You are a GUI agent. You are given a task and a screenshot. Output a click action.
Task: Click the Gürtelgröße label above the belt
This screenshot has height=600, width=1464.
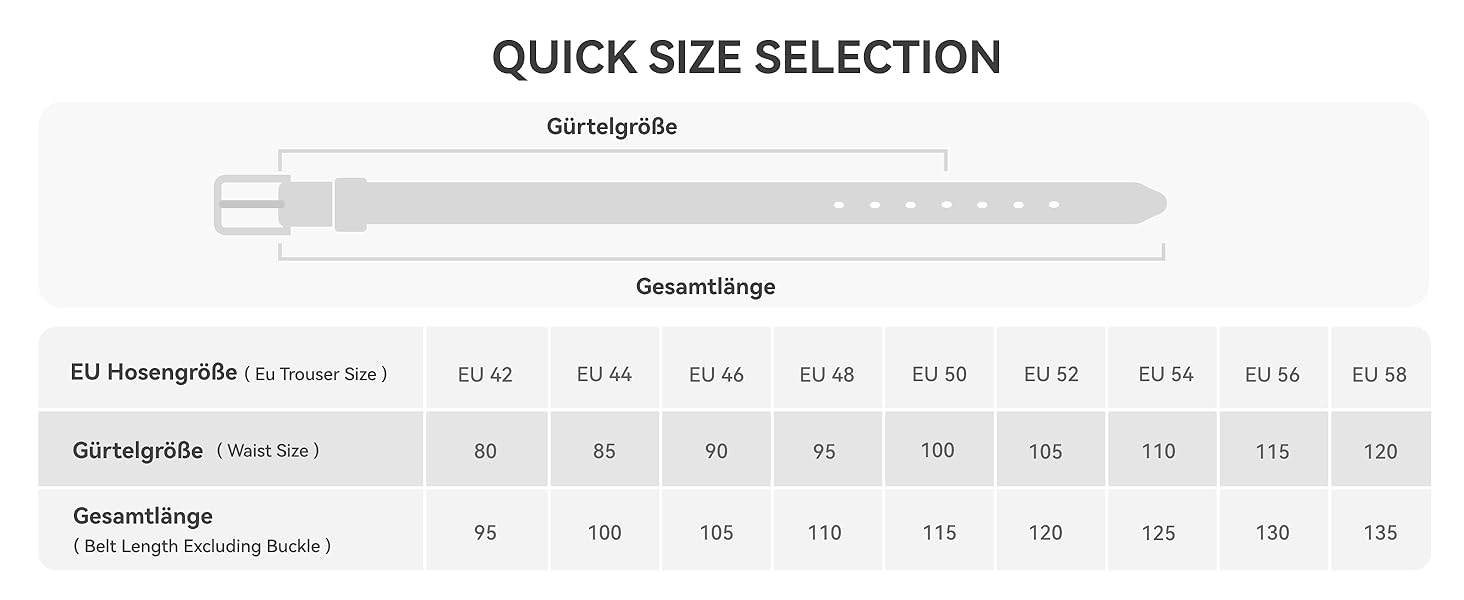point(611,127)
